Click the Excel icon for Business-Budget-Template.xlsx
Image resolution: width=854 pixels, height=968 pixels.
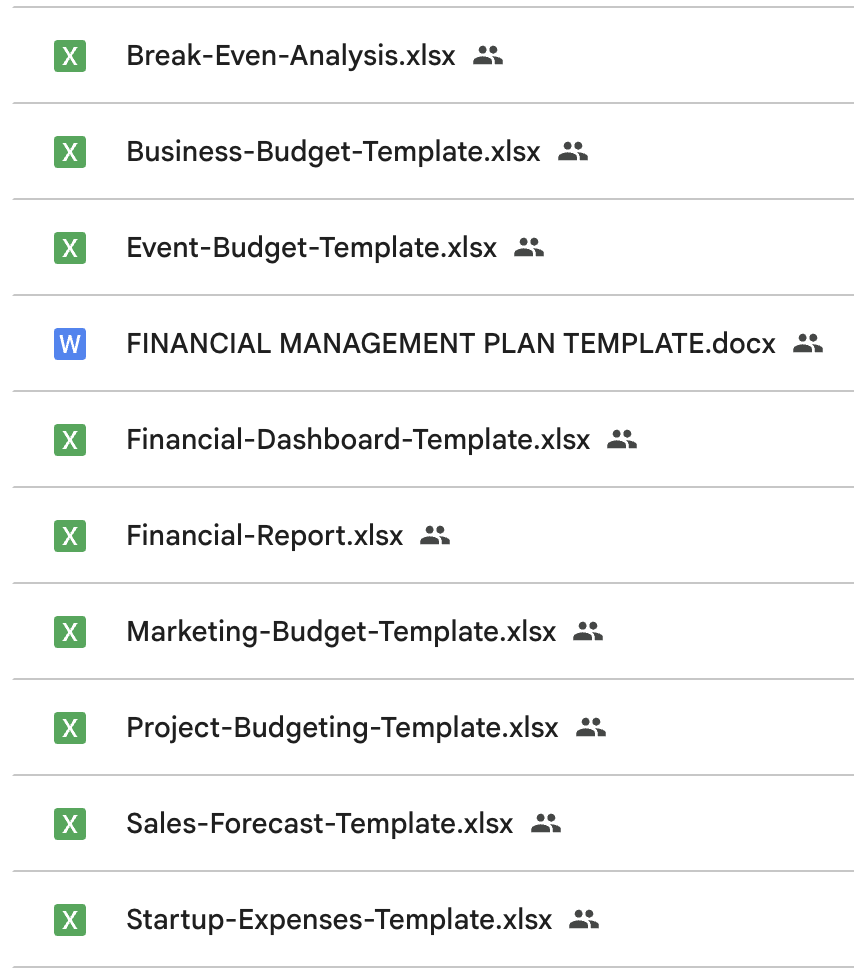(x=70, y=152)
